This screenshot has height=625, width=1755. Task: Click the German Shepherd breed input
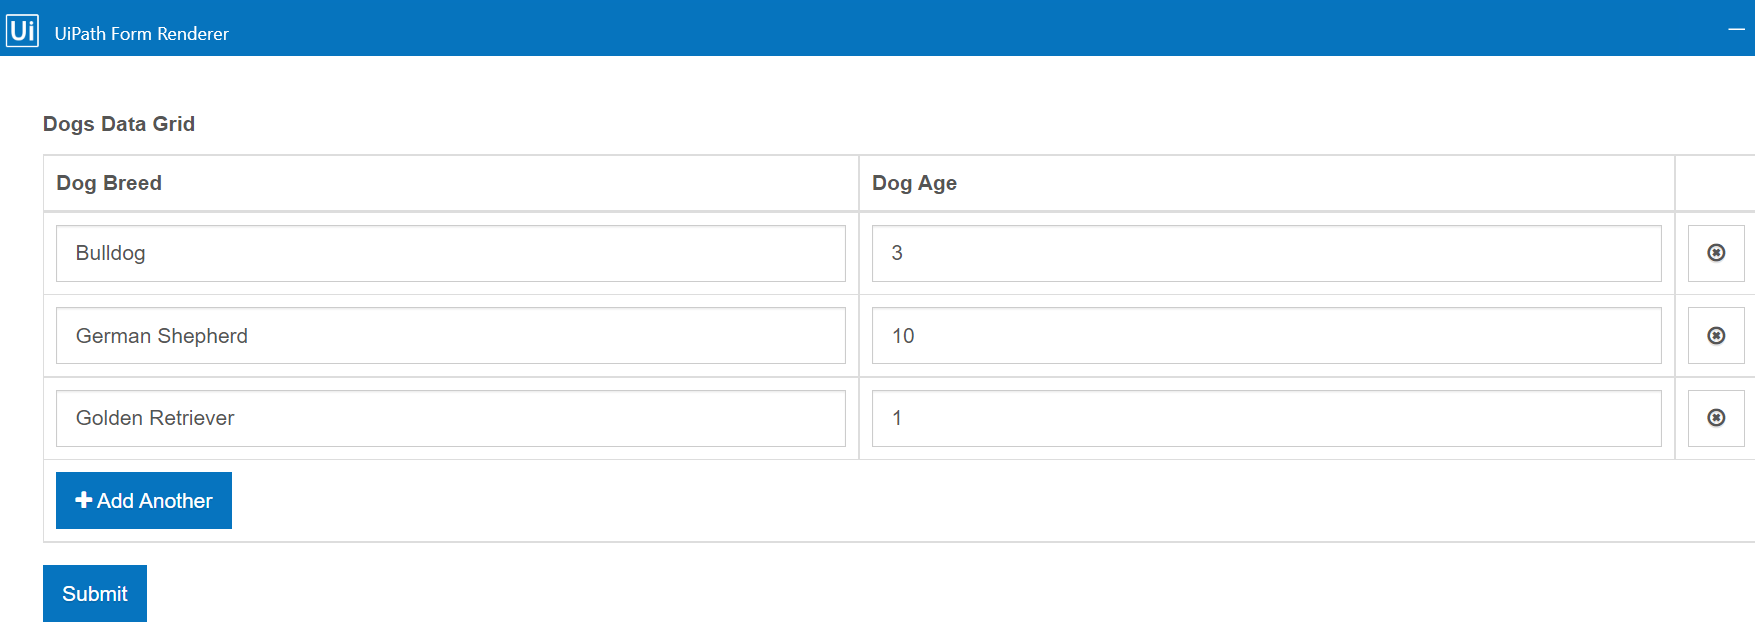(x=450, y=336)
